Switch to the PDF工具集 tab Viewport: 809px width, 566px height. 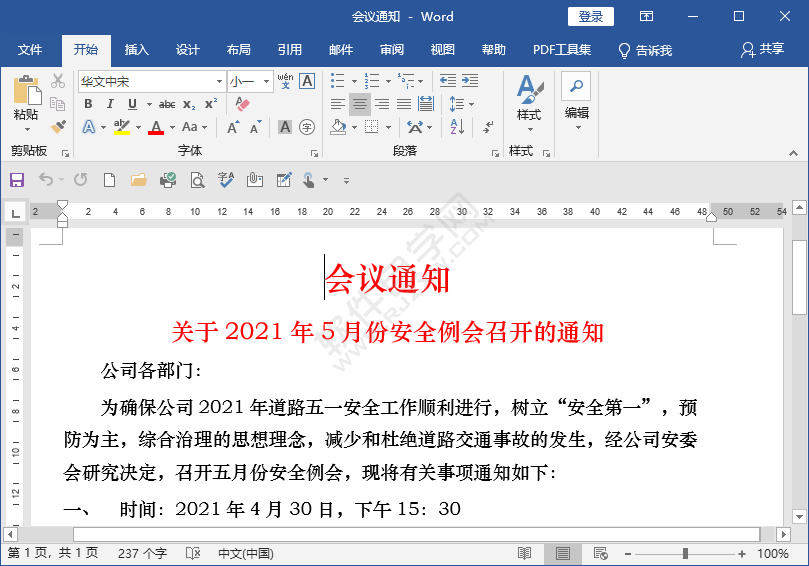[562, 50]
